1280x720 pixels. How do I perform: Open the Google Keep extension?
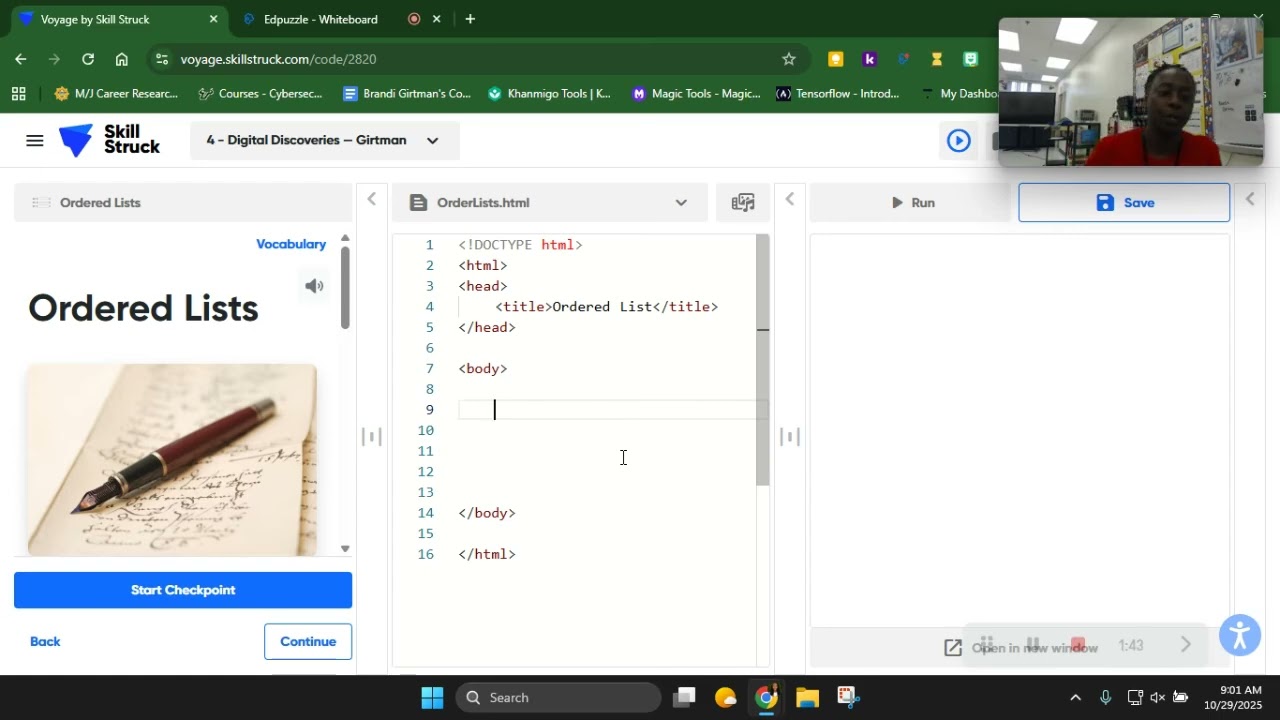[835, 59]
